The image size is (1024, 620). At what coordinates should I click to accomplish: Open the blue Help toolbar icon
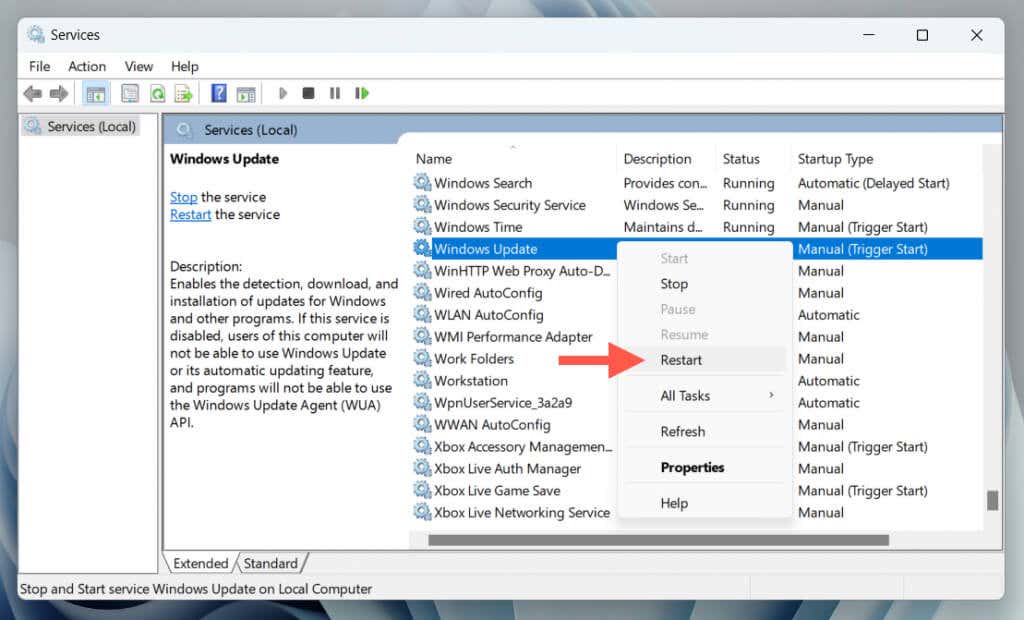click(x=219, y=93)
